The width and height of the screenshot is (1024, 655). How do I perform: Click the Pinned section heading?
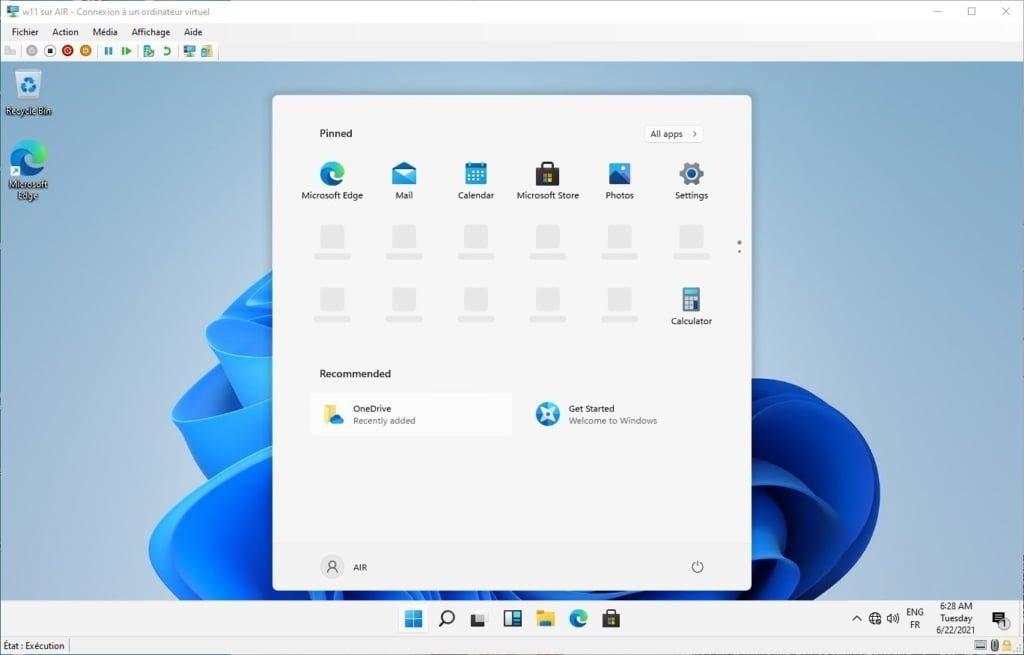coord(336,133)
